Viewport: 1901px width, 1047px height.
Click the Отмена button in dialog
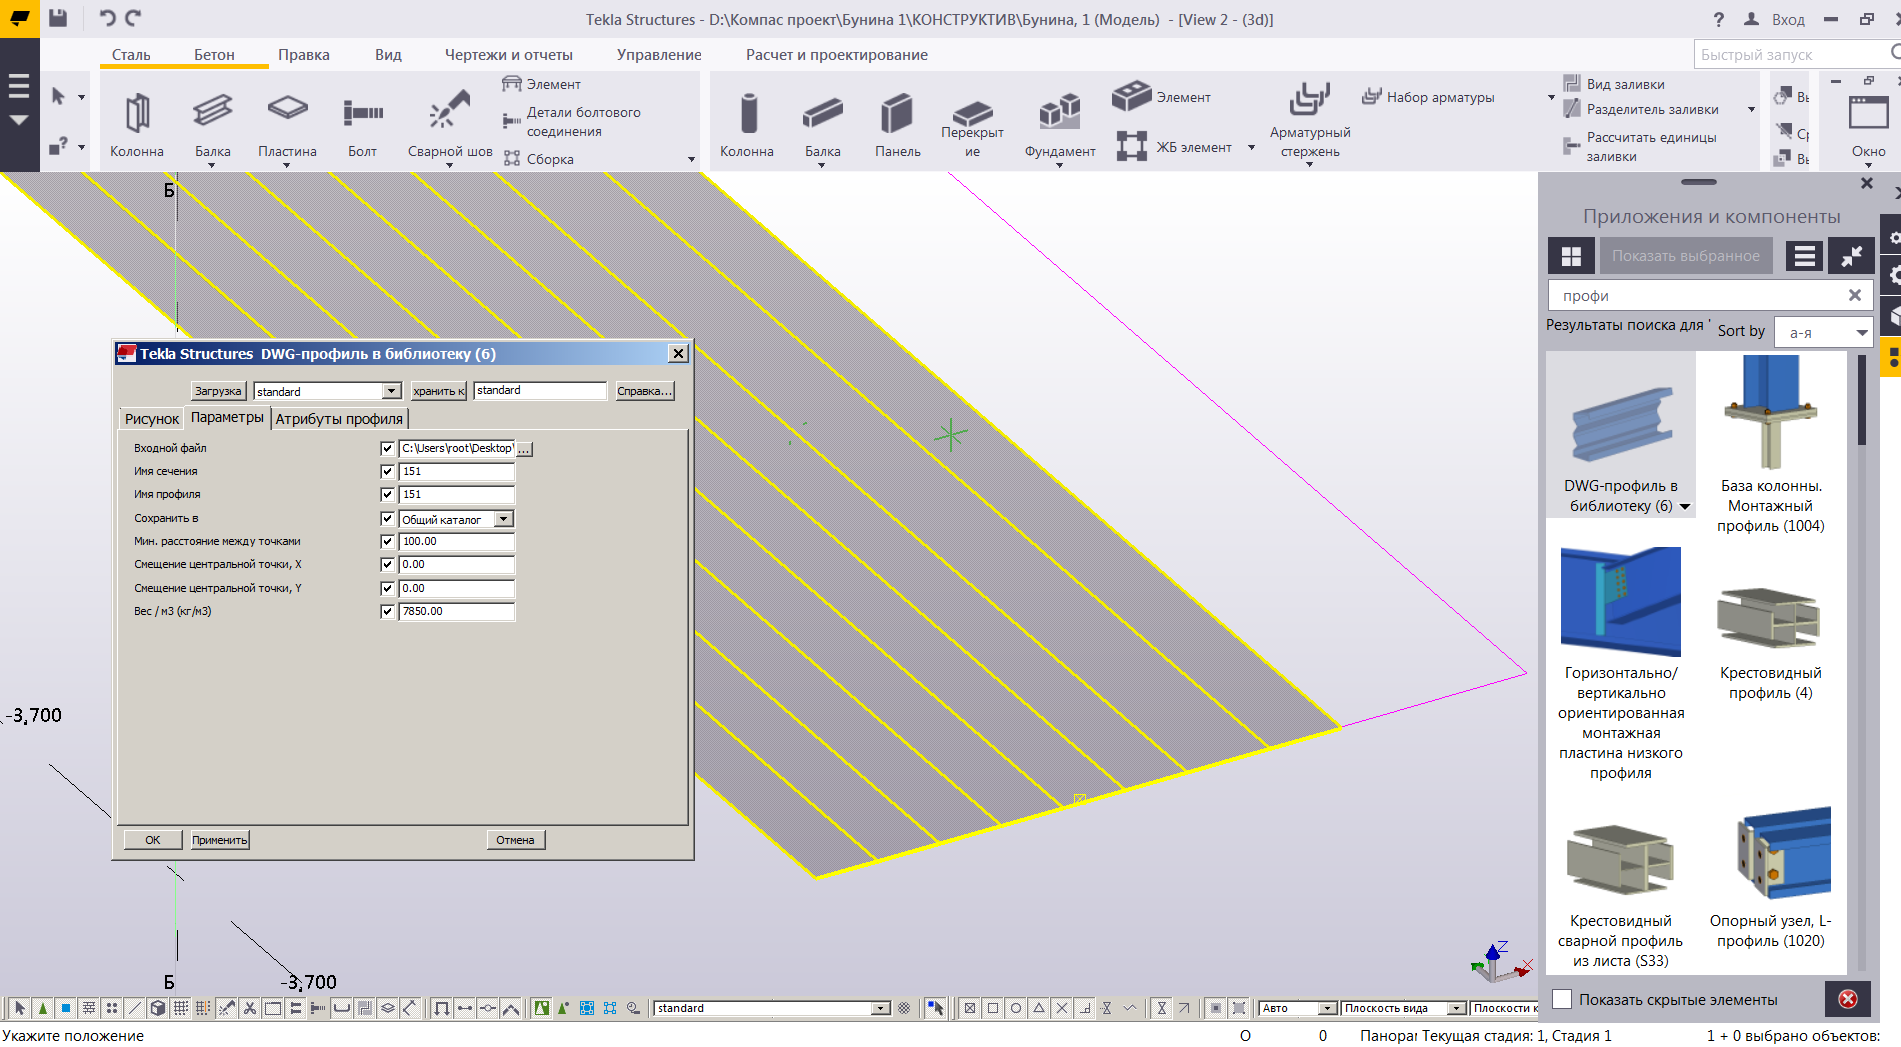[x=515, y=840]
